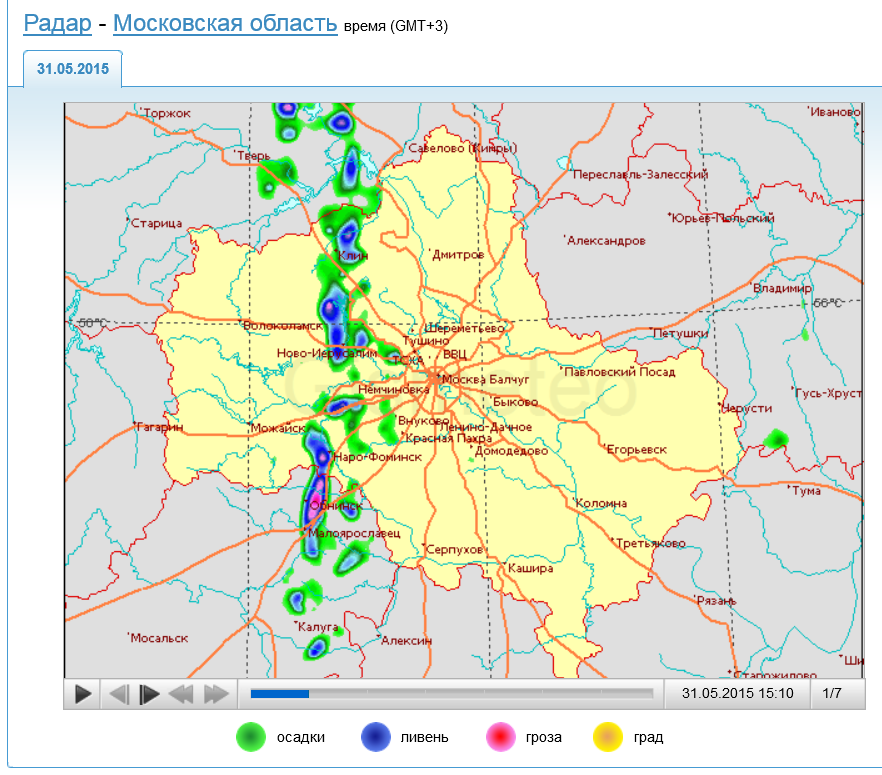Viewport: 882px width, 775px height.
Task: Fast forward to the last frame
Action: pos(216,693)
